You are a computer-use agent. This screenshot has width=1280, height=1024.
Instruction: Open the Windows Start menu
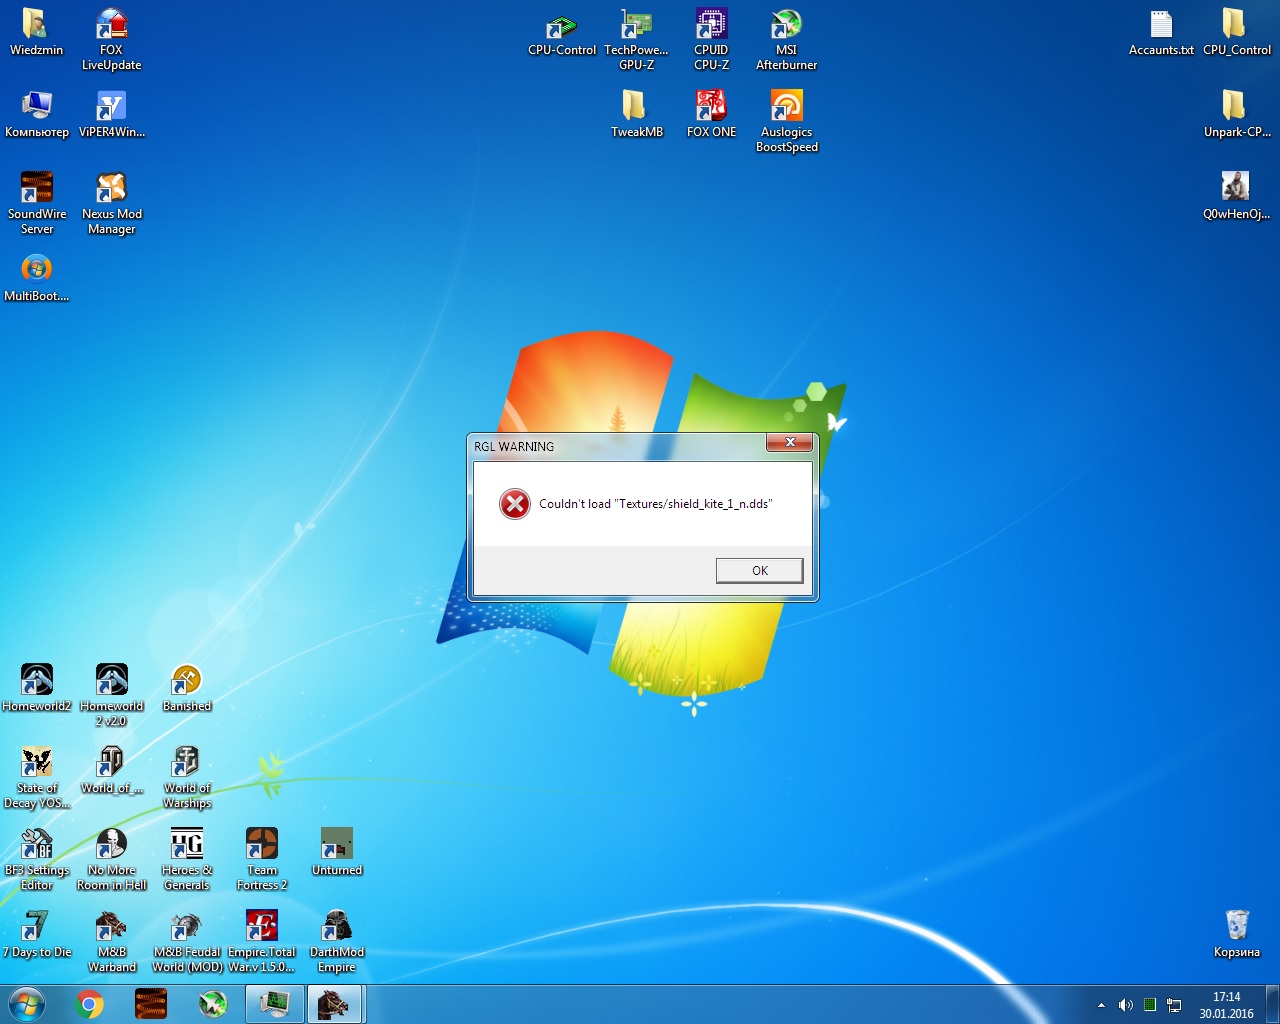(x=27, y=1004)
